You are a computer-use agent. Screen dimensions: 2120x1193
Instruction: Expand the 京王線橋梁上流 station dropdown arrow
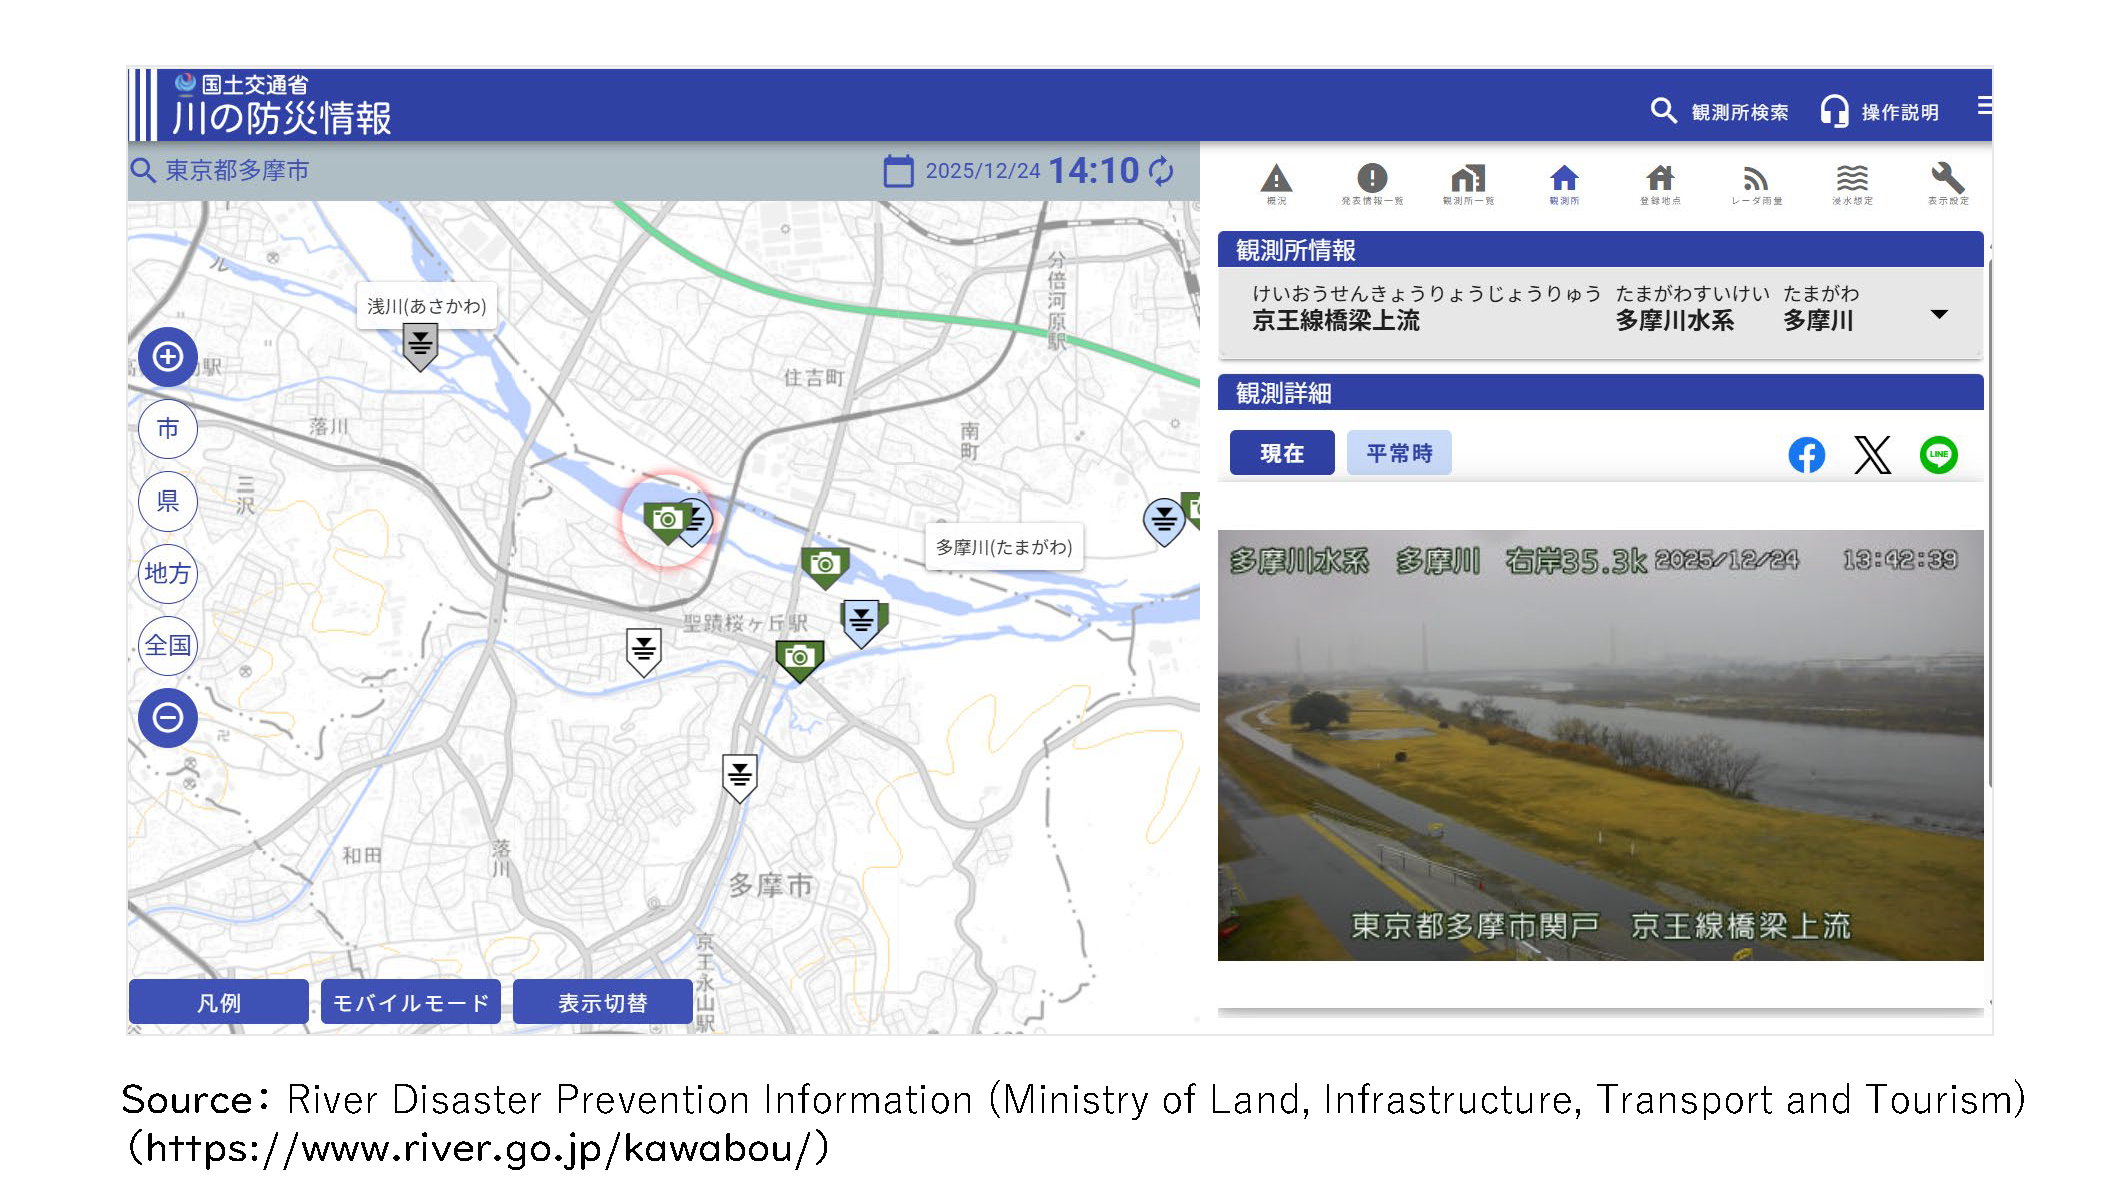(1939, 314)
